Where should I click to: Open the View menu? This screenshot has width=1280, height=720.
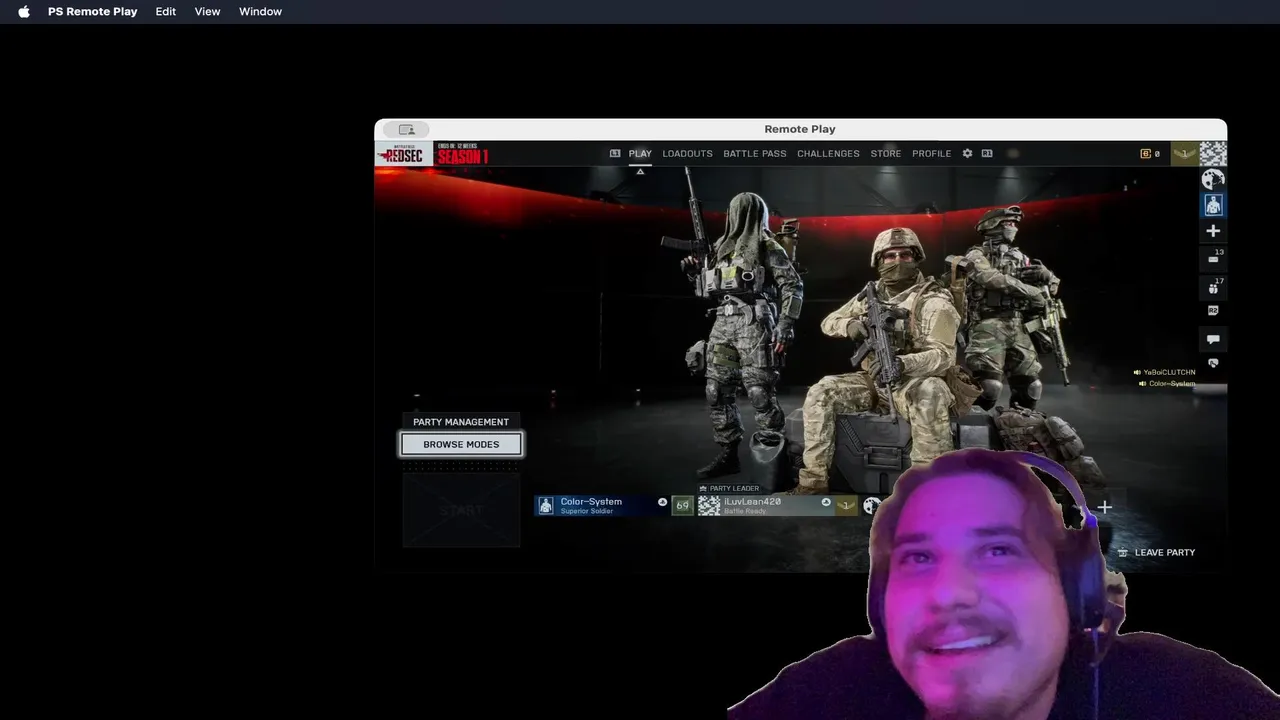click(x=207, y=12)
